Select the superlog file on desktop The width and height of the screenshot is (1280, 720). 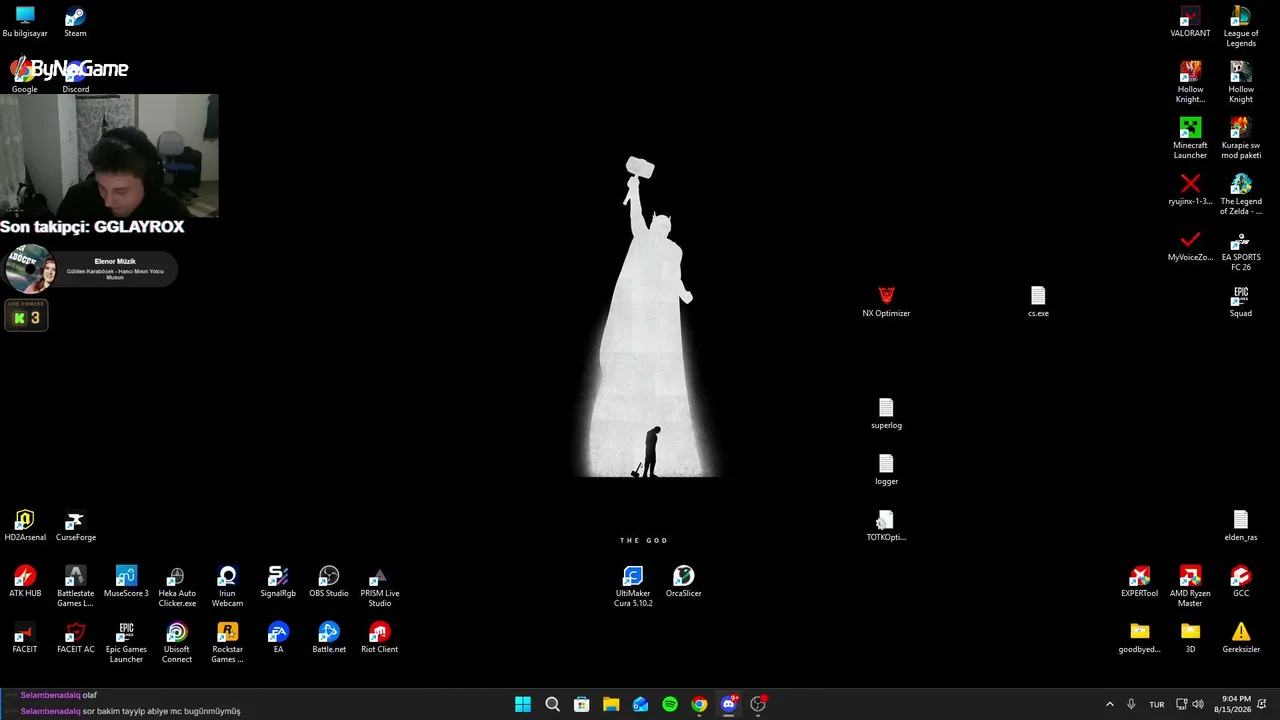pos(886,414)
